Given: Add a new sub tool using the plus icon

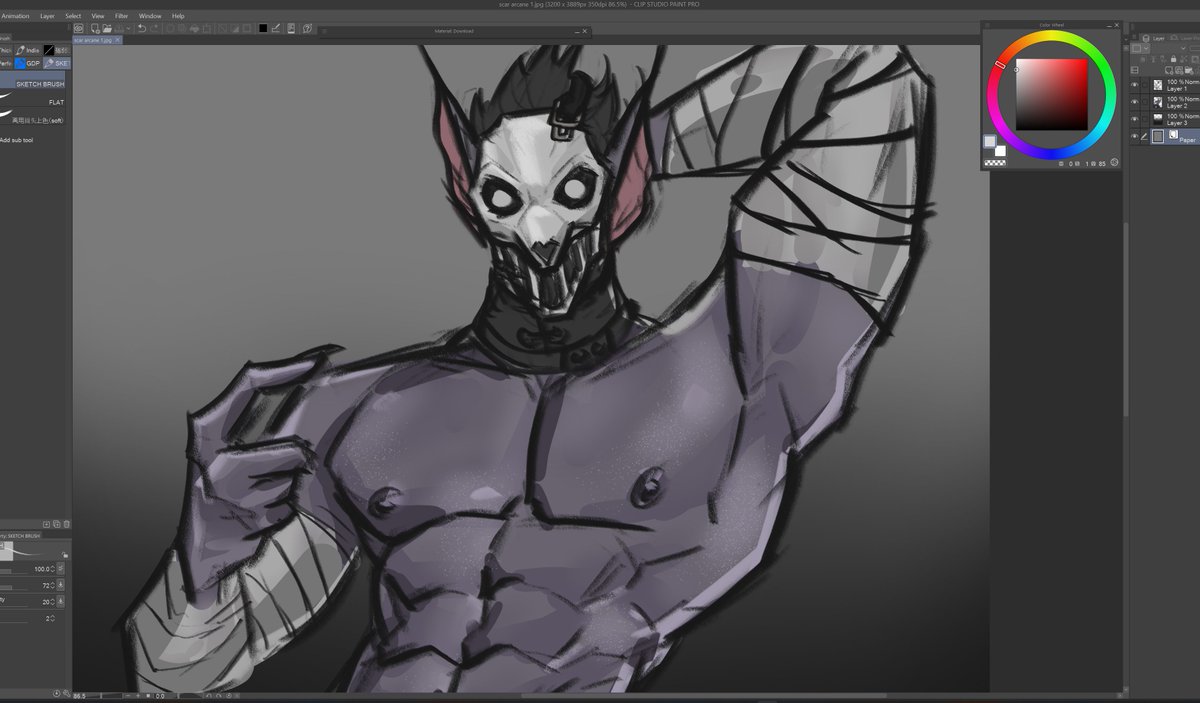Looking at the screenshot, I should point(46,524).
